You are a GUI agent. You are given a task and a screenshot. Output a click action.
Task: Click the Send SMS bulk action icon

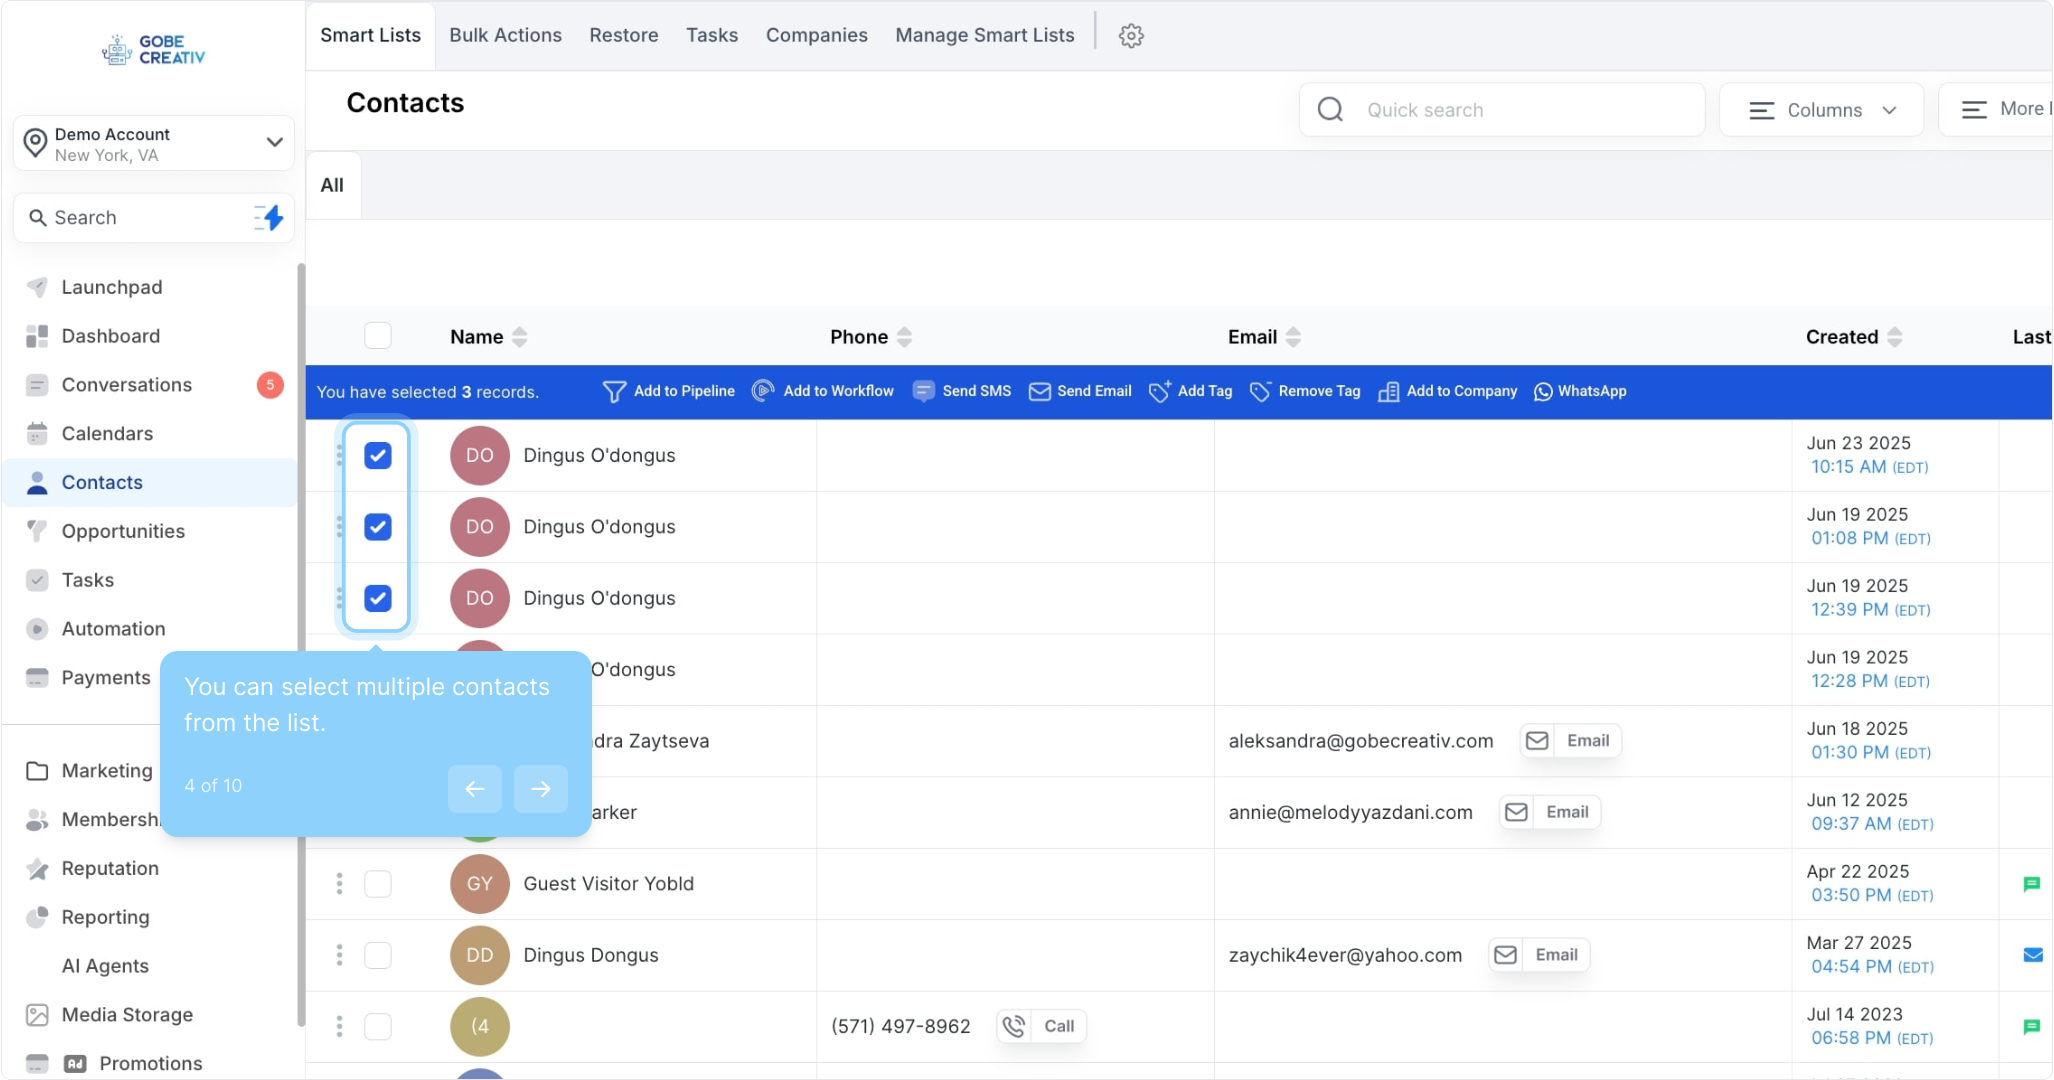coord(923,392)
